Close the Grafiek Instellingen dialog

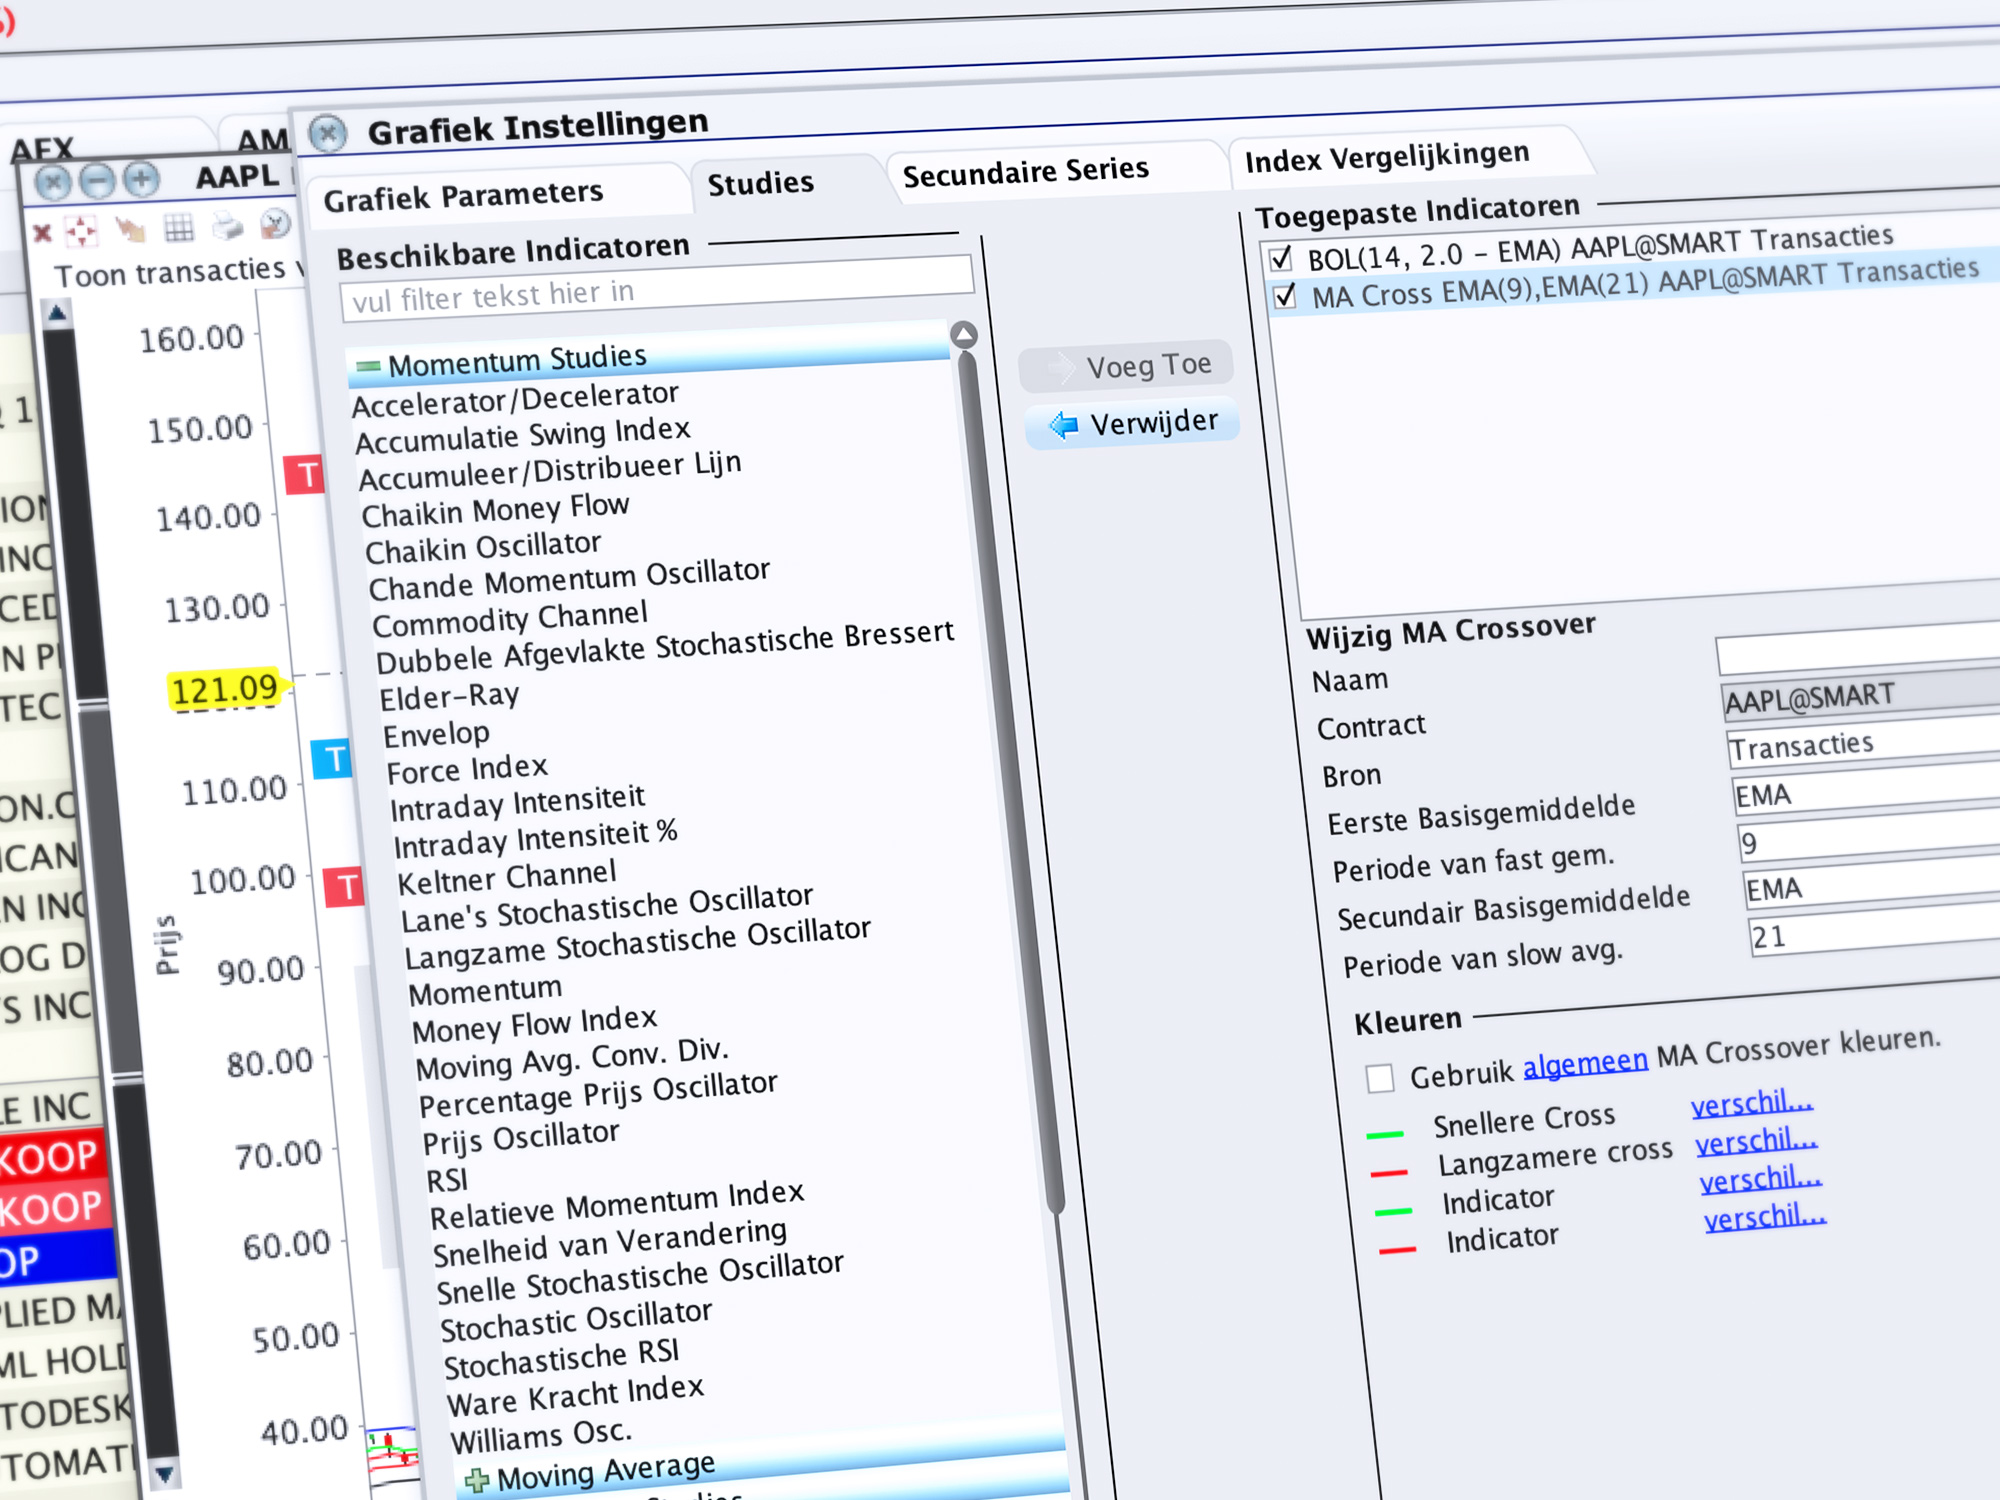click(327, 132)
